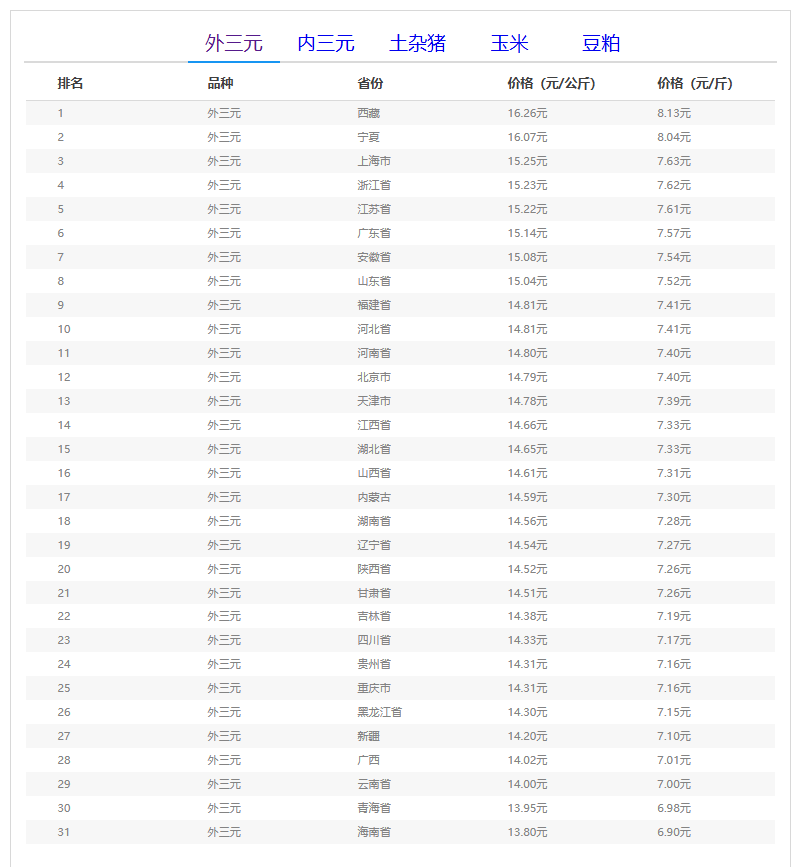Image resolution: width=811 pixels, height=867 pixels.
Task: Select the 新疆 cell
Action: coord(368,737)
